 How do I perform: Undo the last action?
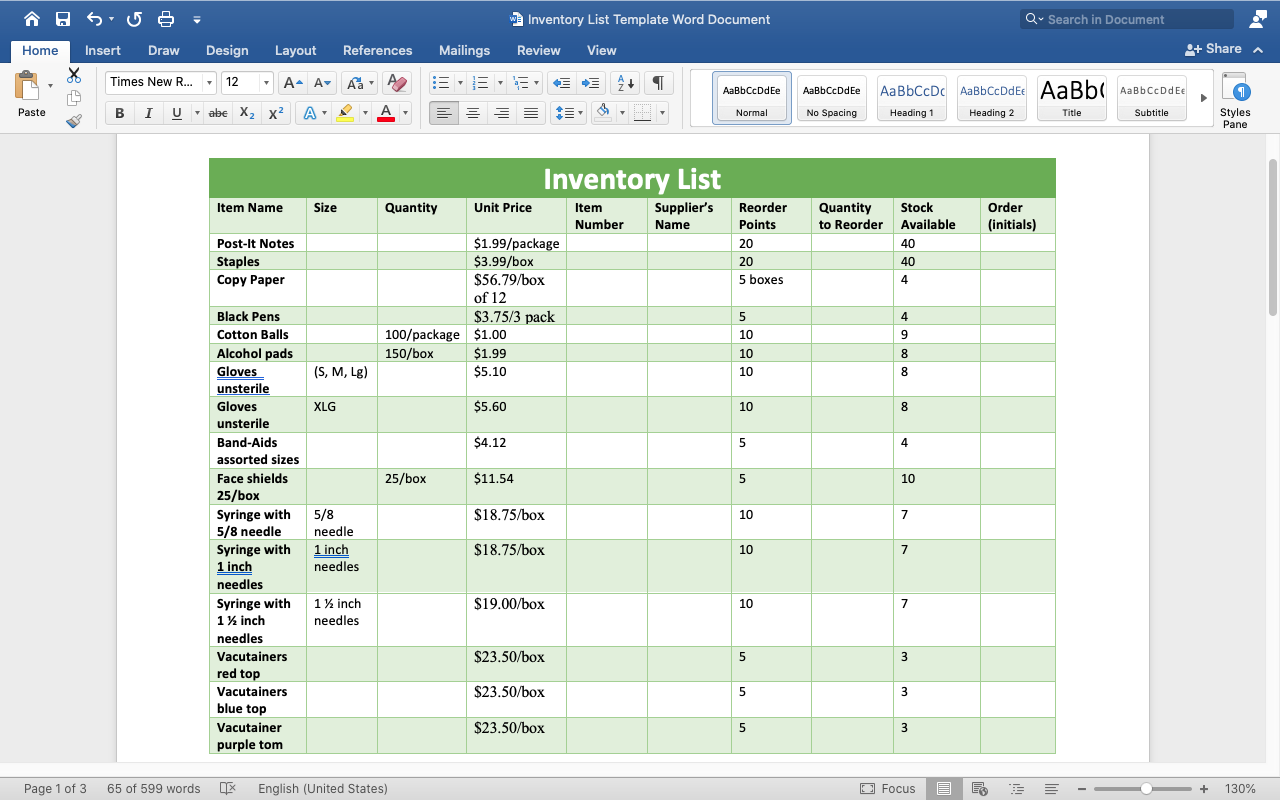[x=94, y=19]
